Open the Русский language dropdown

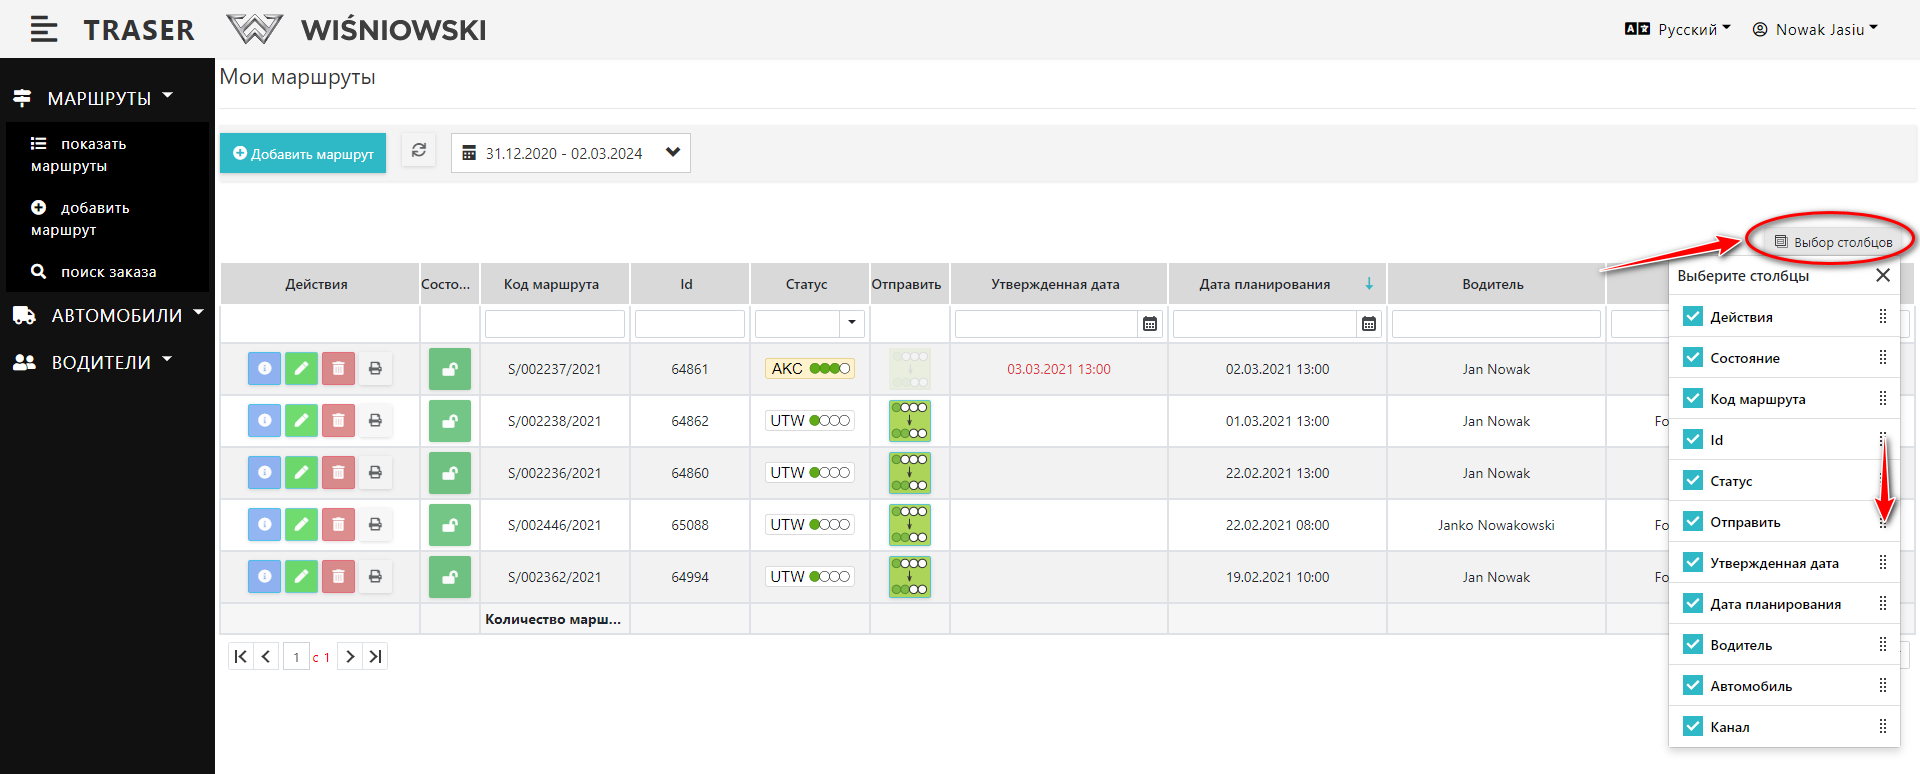1678,30
